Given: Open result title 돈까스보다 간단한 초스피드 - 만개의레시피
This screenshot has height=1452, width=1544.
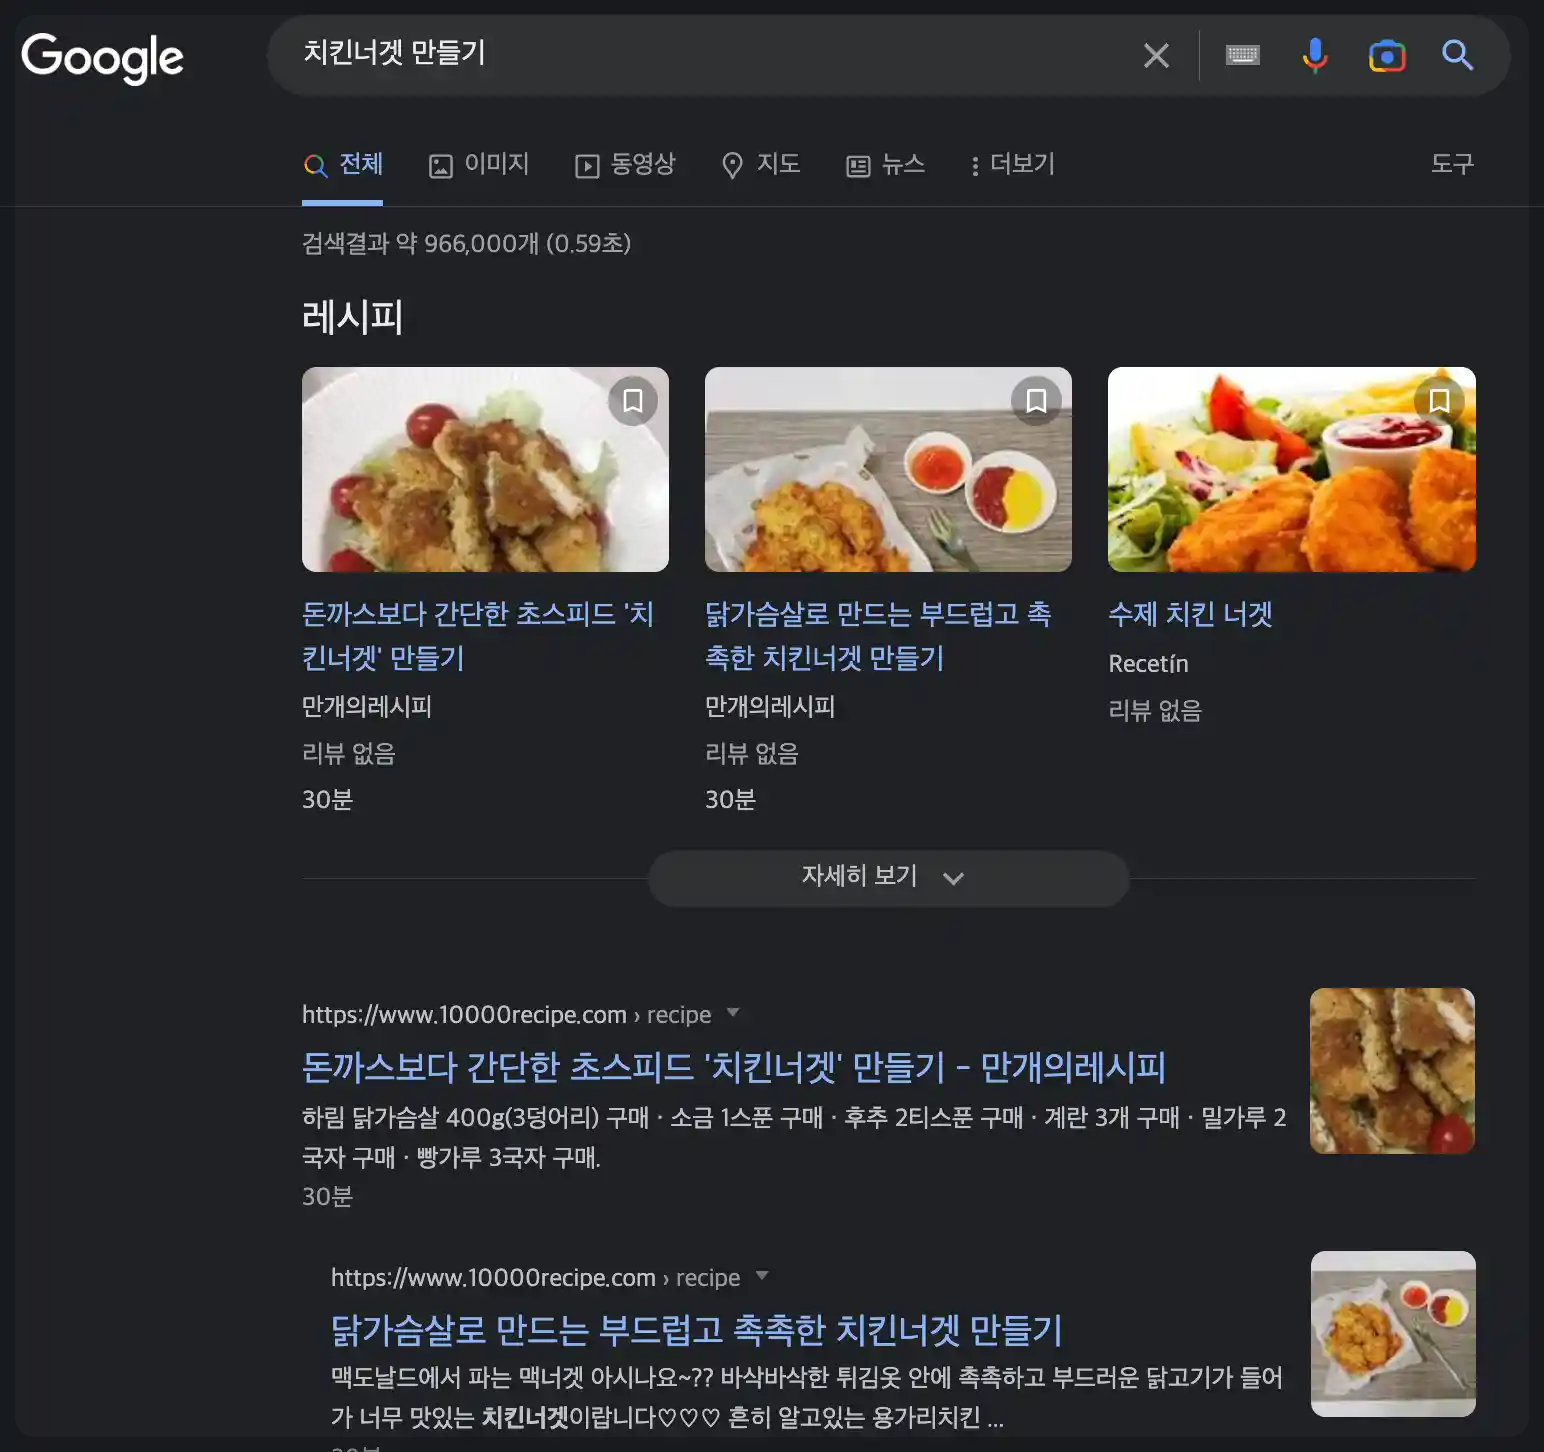Looking at the screenshot, I should (734, 1068).
